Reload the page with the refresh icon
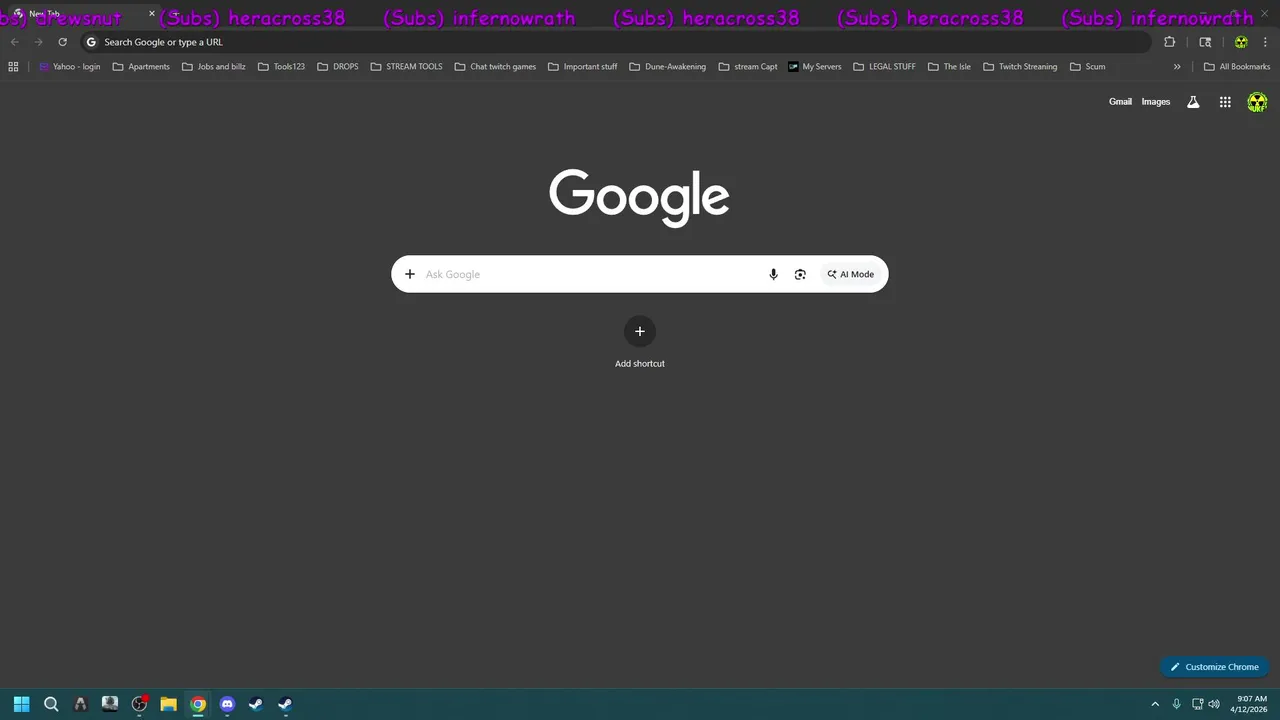The width and height of the screenshot is (1280, 720). 62,42
